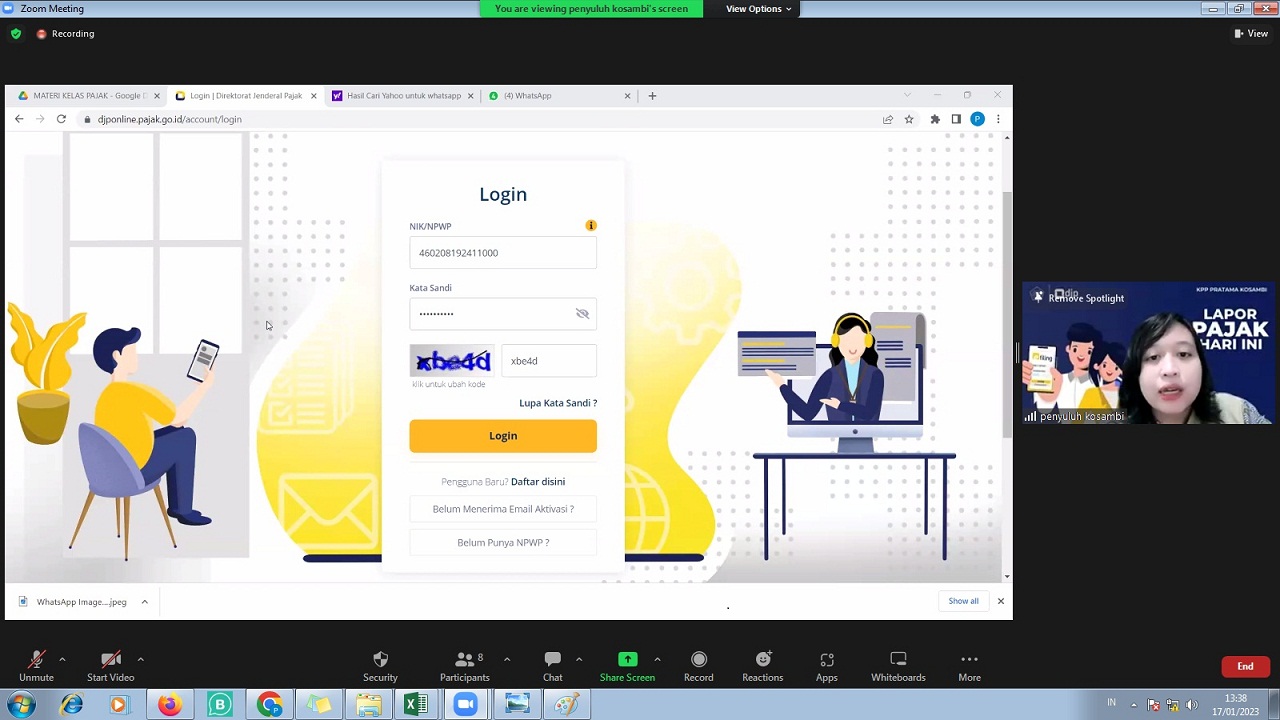
Task: Open the Reactions panel
Action: coord(762,666)
